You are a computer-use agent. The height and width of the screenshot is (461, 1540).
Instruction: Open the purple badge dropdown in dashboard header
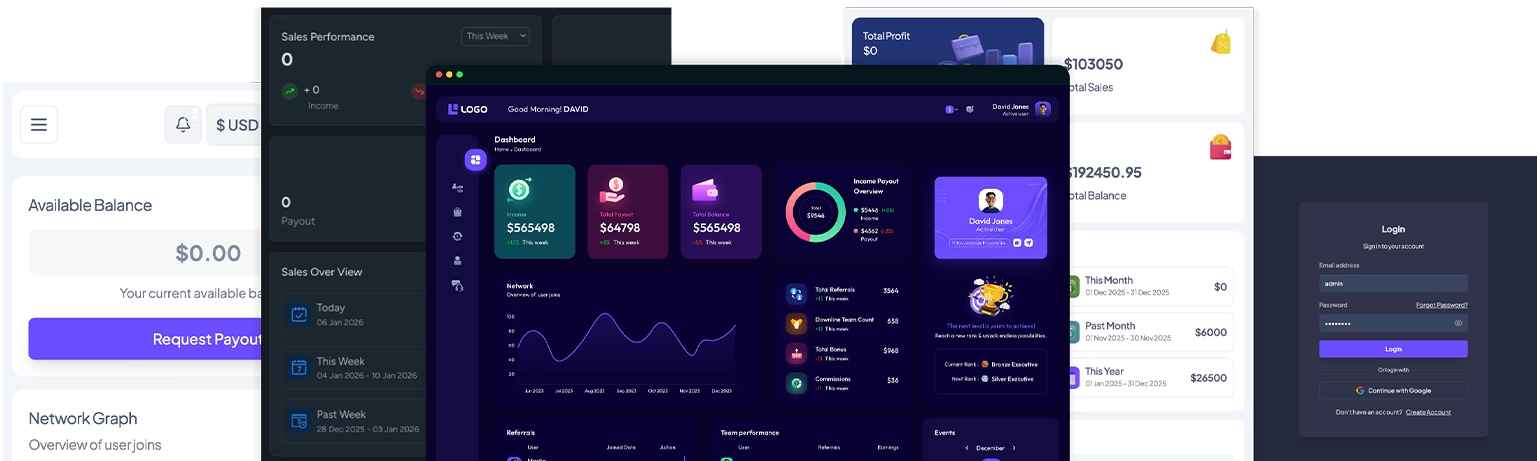952,109
